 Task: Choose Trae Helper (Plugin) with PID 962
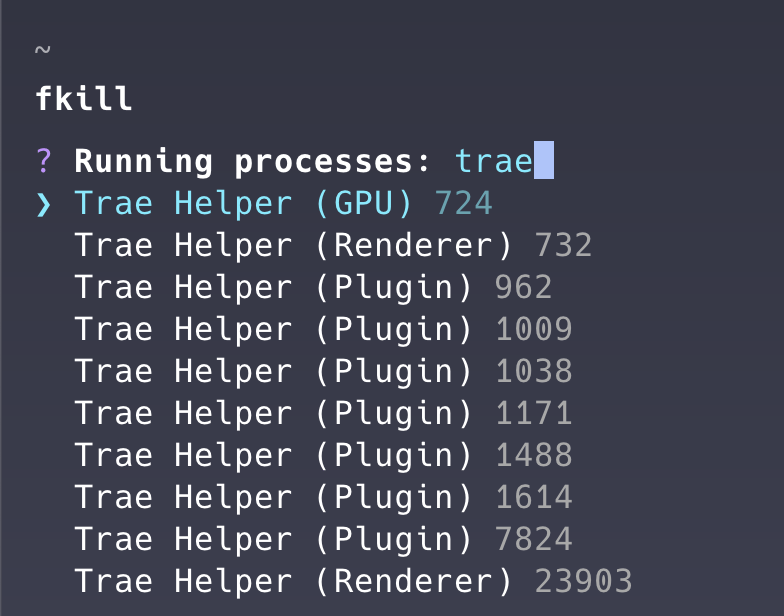click(x=273, y=288)
